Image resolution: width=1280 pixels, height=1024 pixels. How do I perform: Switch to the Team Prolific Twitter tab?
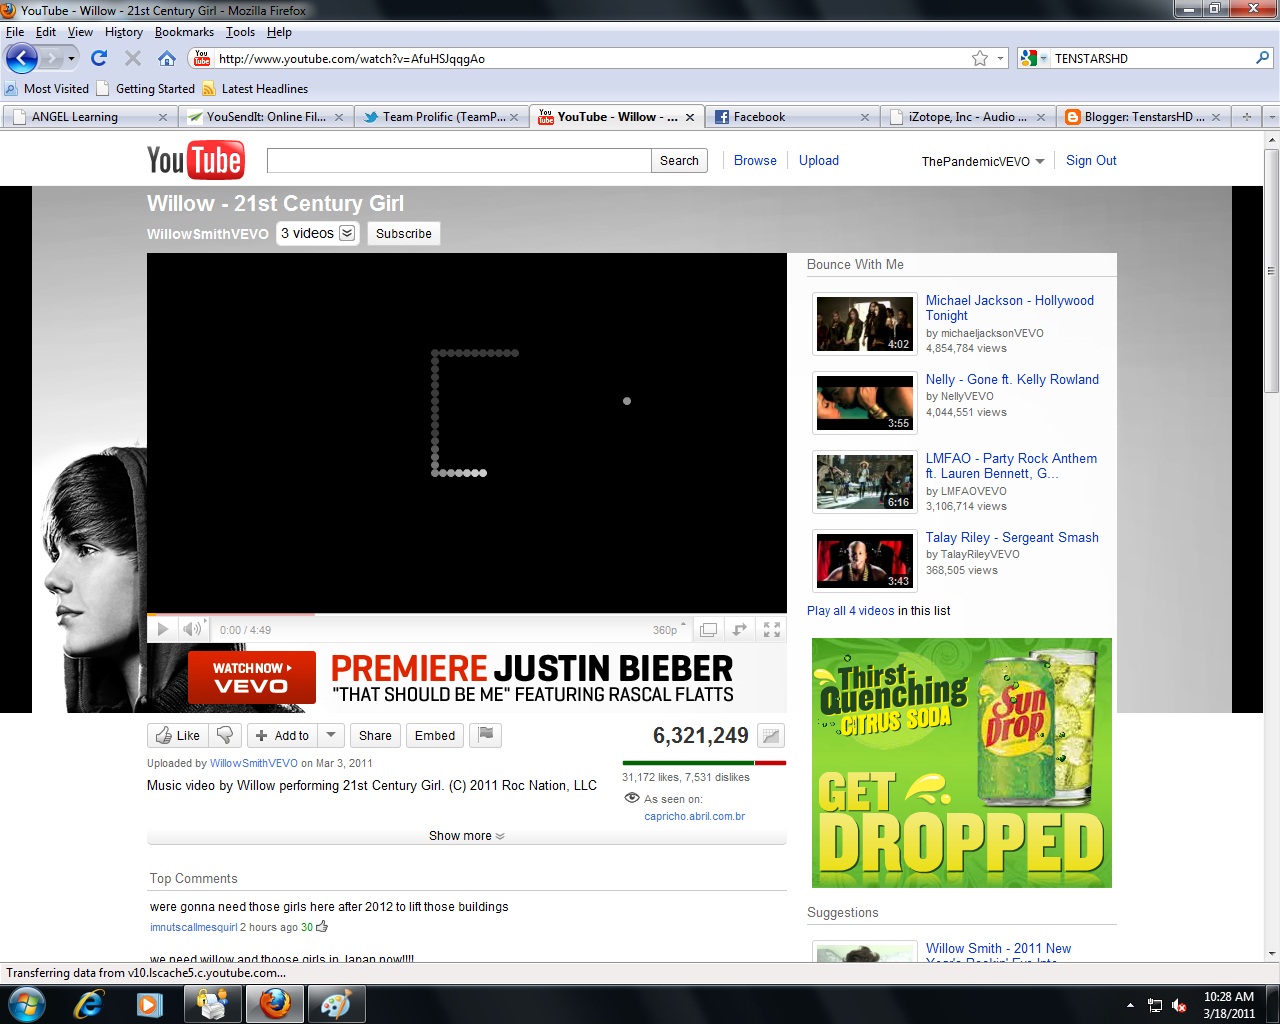pos(442,117)
